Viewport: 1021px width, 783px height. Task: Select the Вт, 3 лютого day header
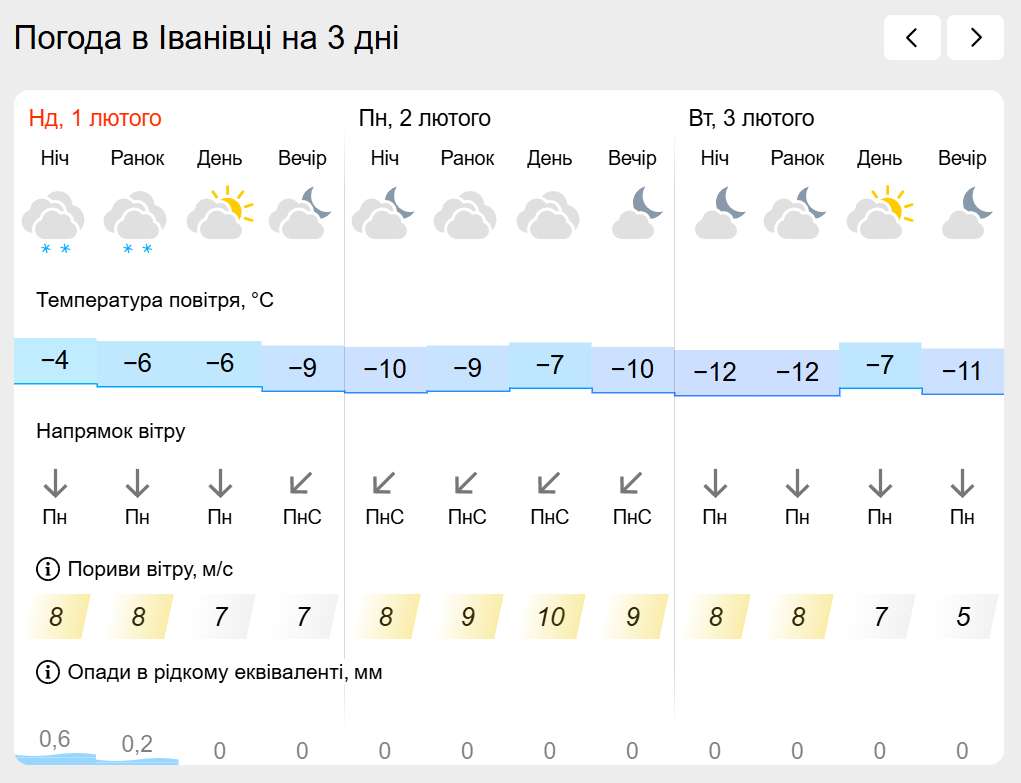tap(751, 118)
